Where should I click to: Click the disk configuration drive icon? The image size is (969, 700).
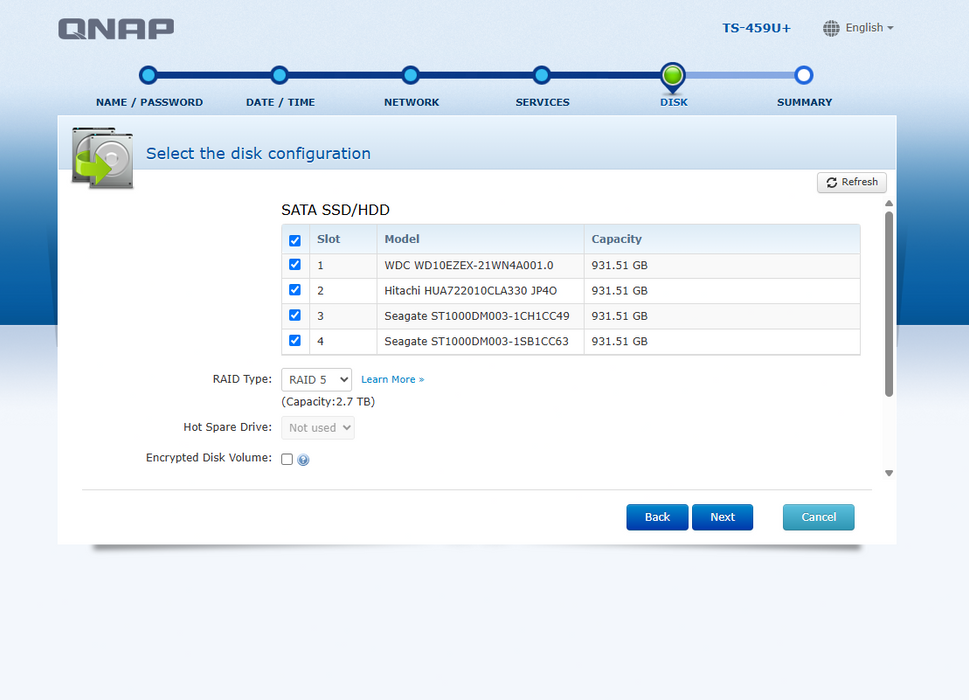point(103,158)
